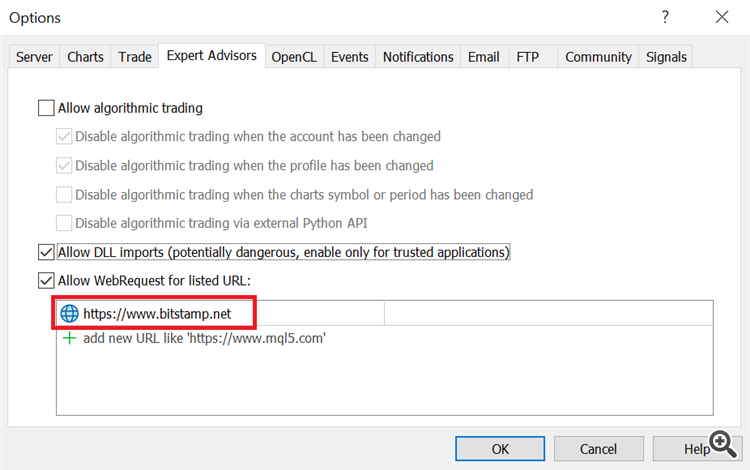Switch to the Events tab

coord(350,57)
